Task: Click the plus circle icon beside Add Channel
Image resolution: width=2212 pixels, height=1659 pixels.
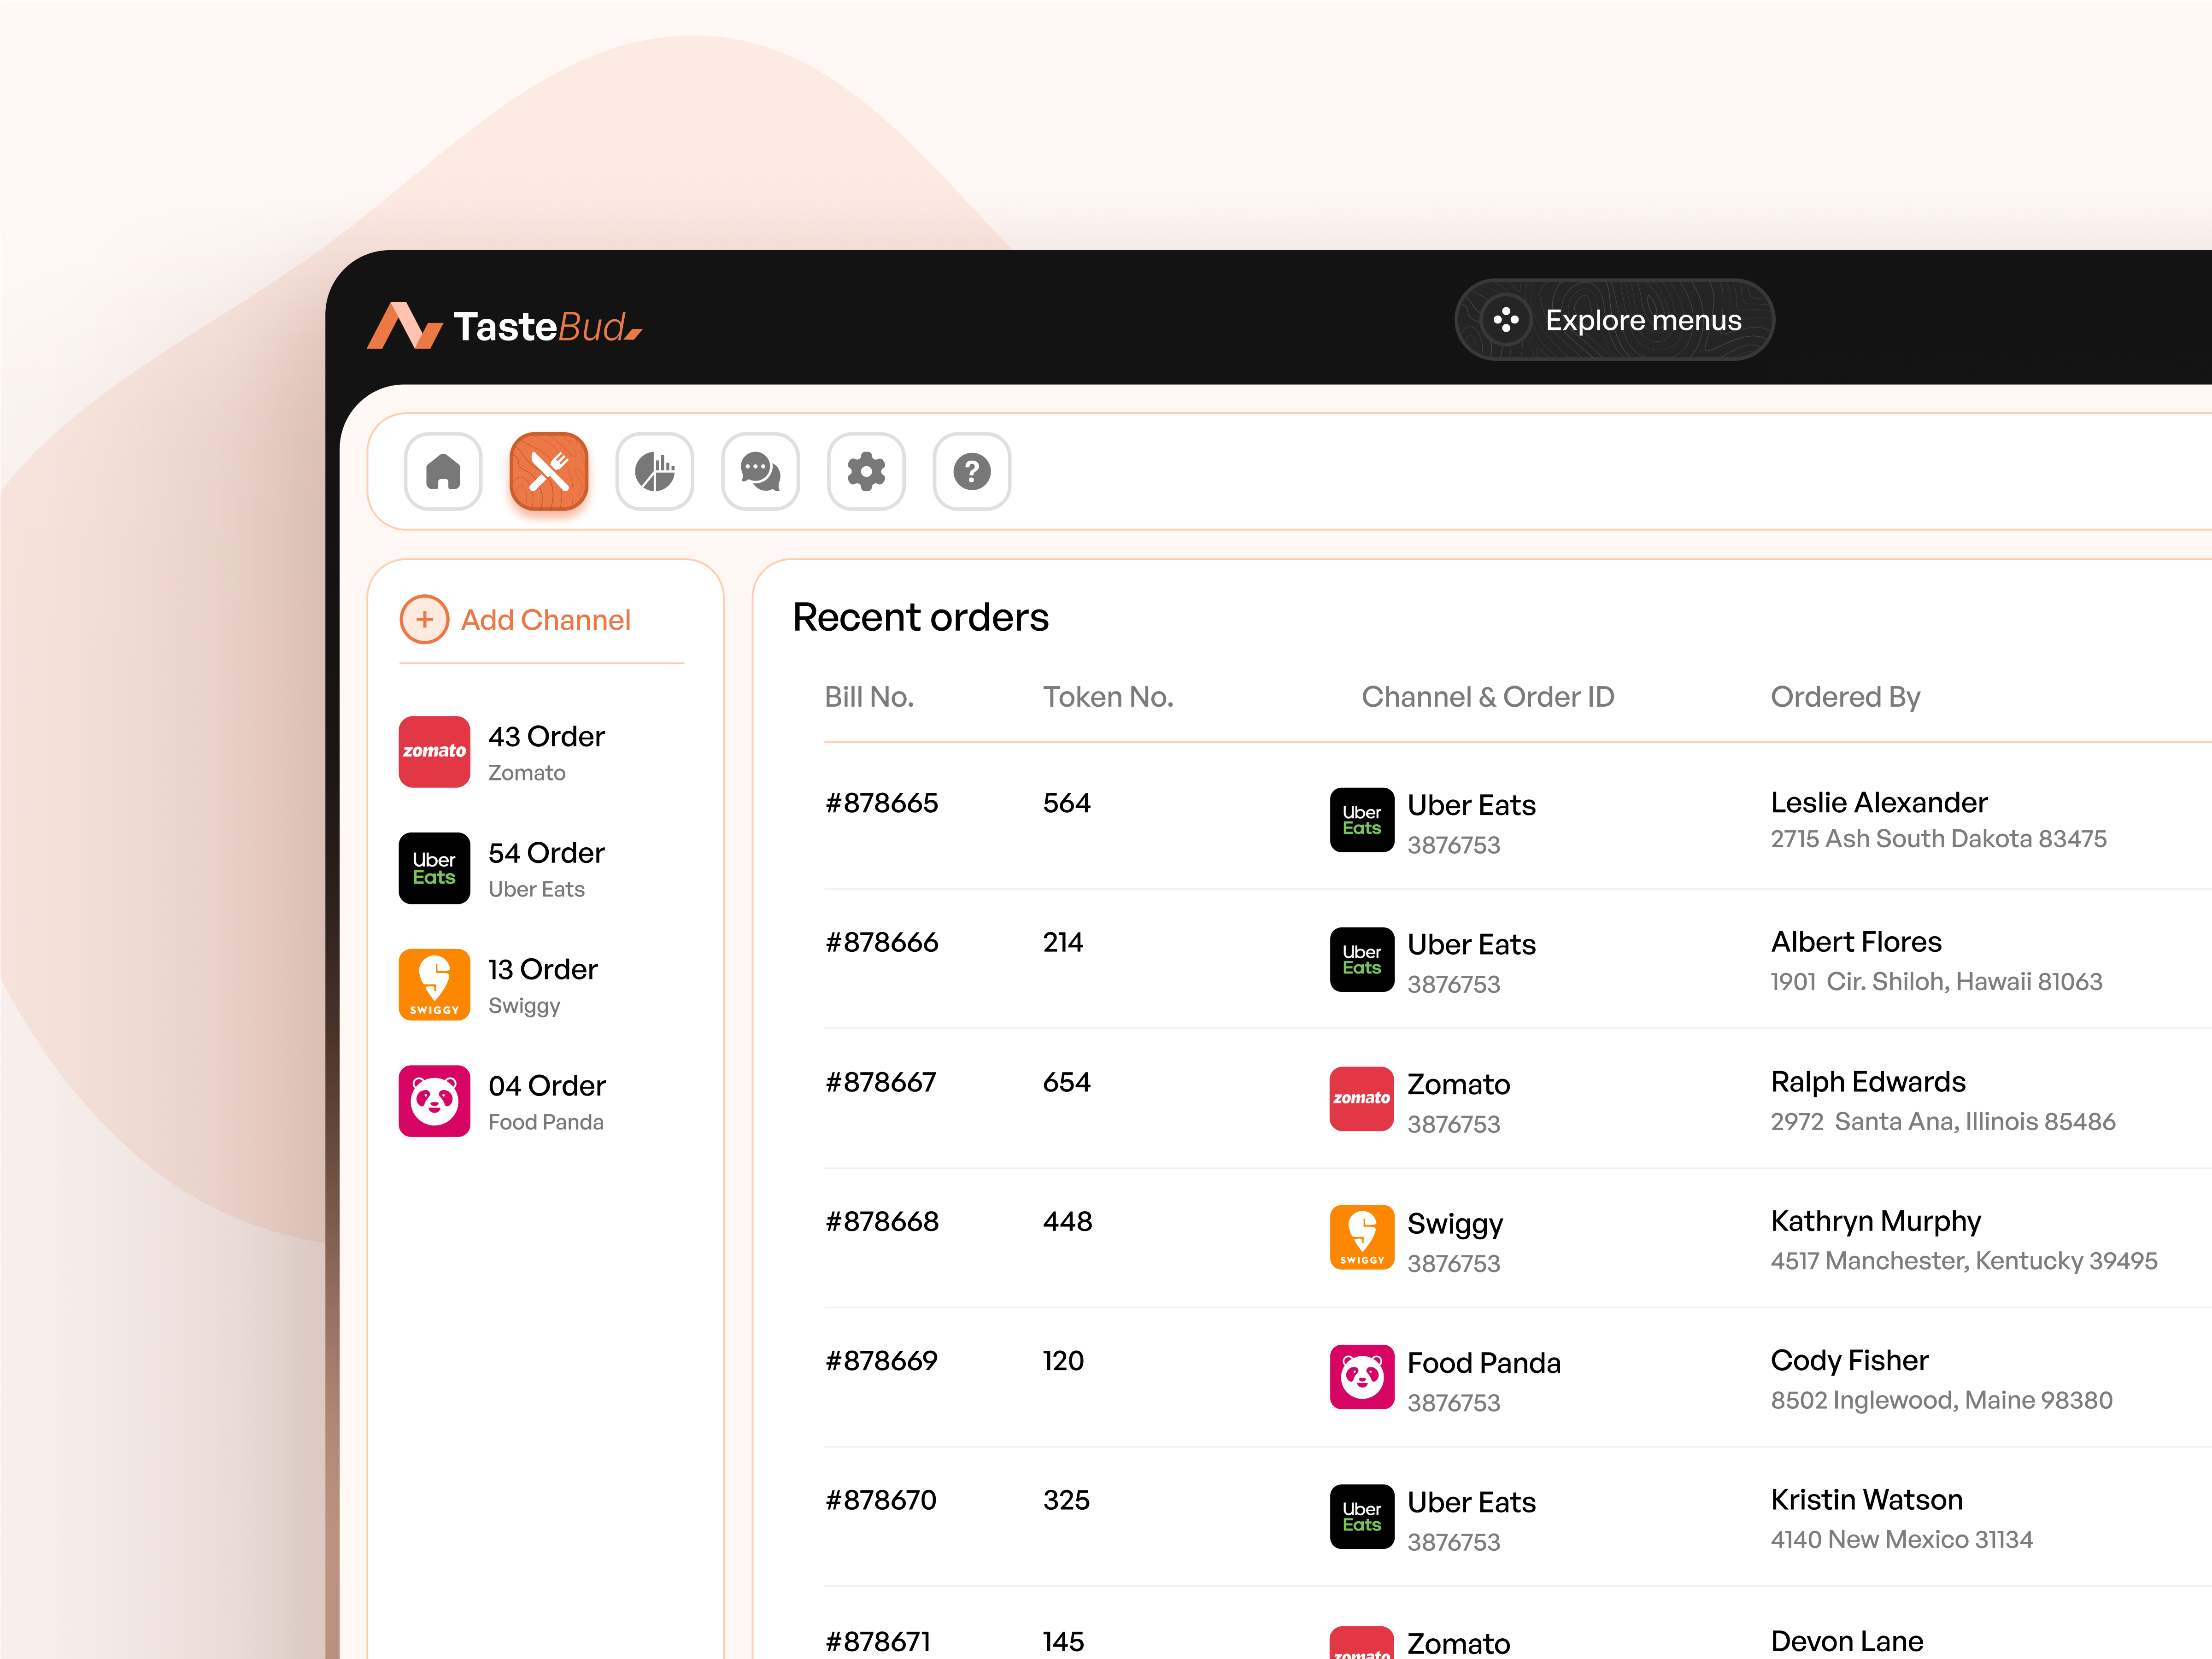Action: (424, 620)
